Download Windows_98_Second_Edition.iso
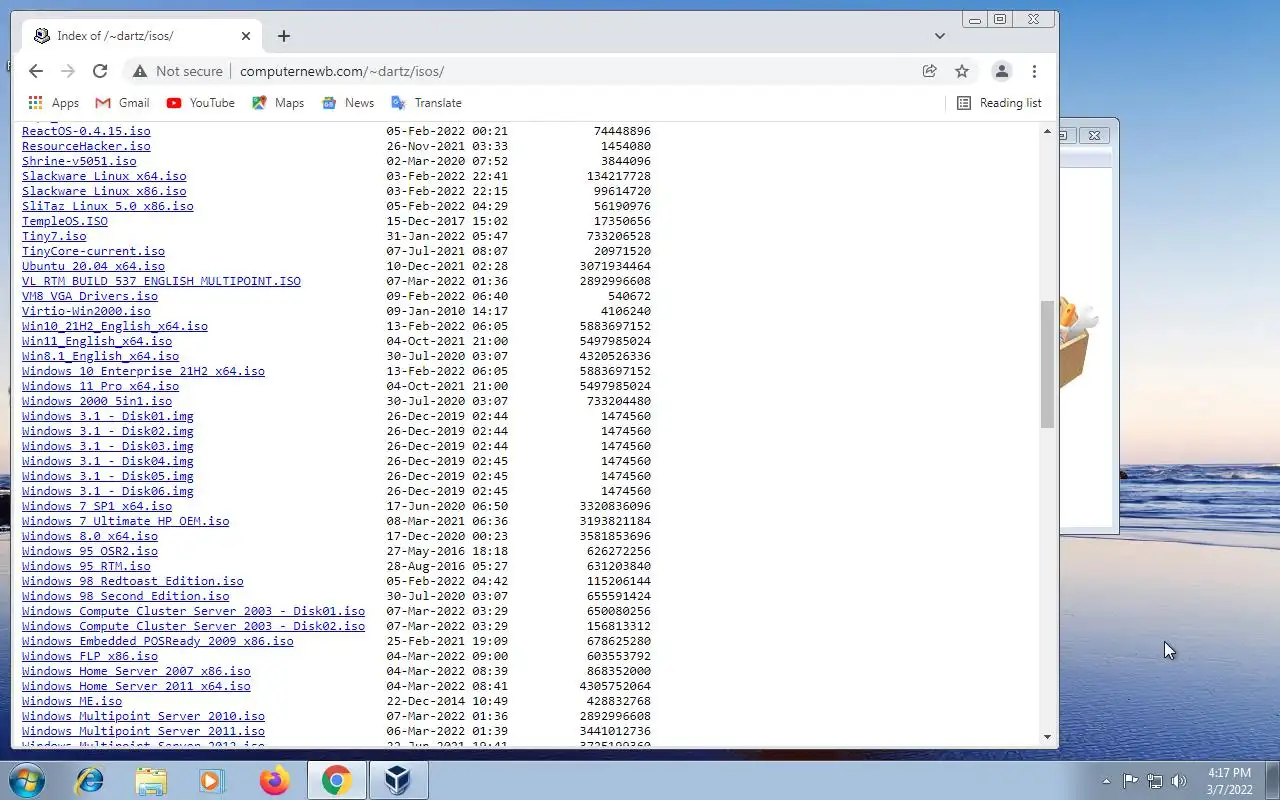Viewport: 1280px width, 800px height. click(126, 596)
